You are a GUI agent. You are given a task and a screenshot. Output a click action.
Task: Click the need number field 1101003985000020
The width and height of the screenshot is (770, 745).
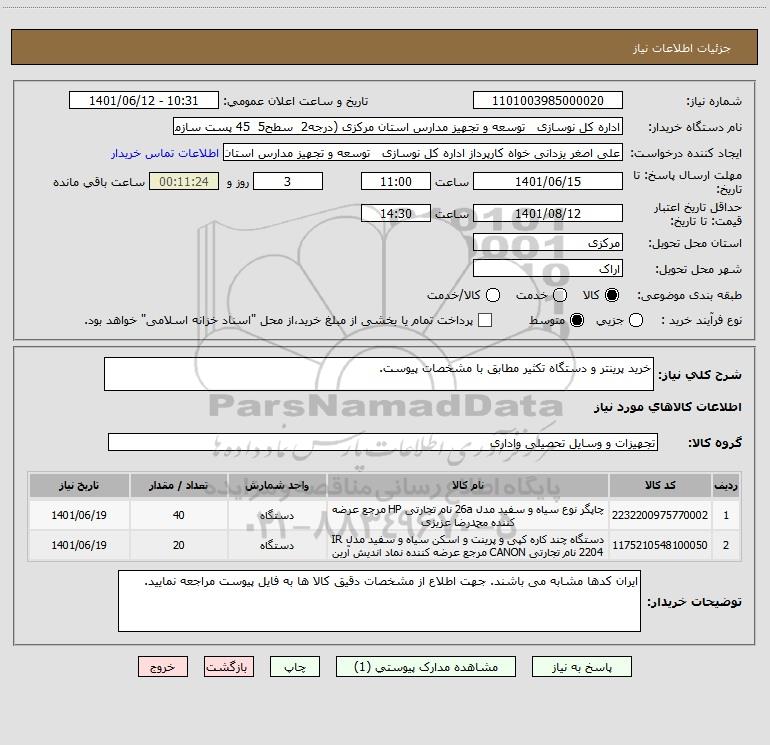[x=548, y=101]
